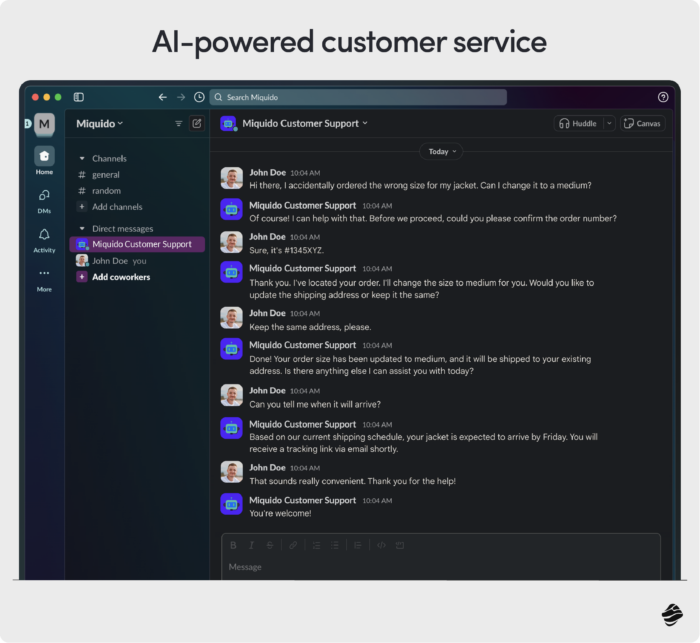
Task: Click the Message input field
Action: point(441,567)
